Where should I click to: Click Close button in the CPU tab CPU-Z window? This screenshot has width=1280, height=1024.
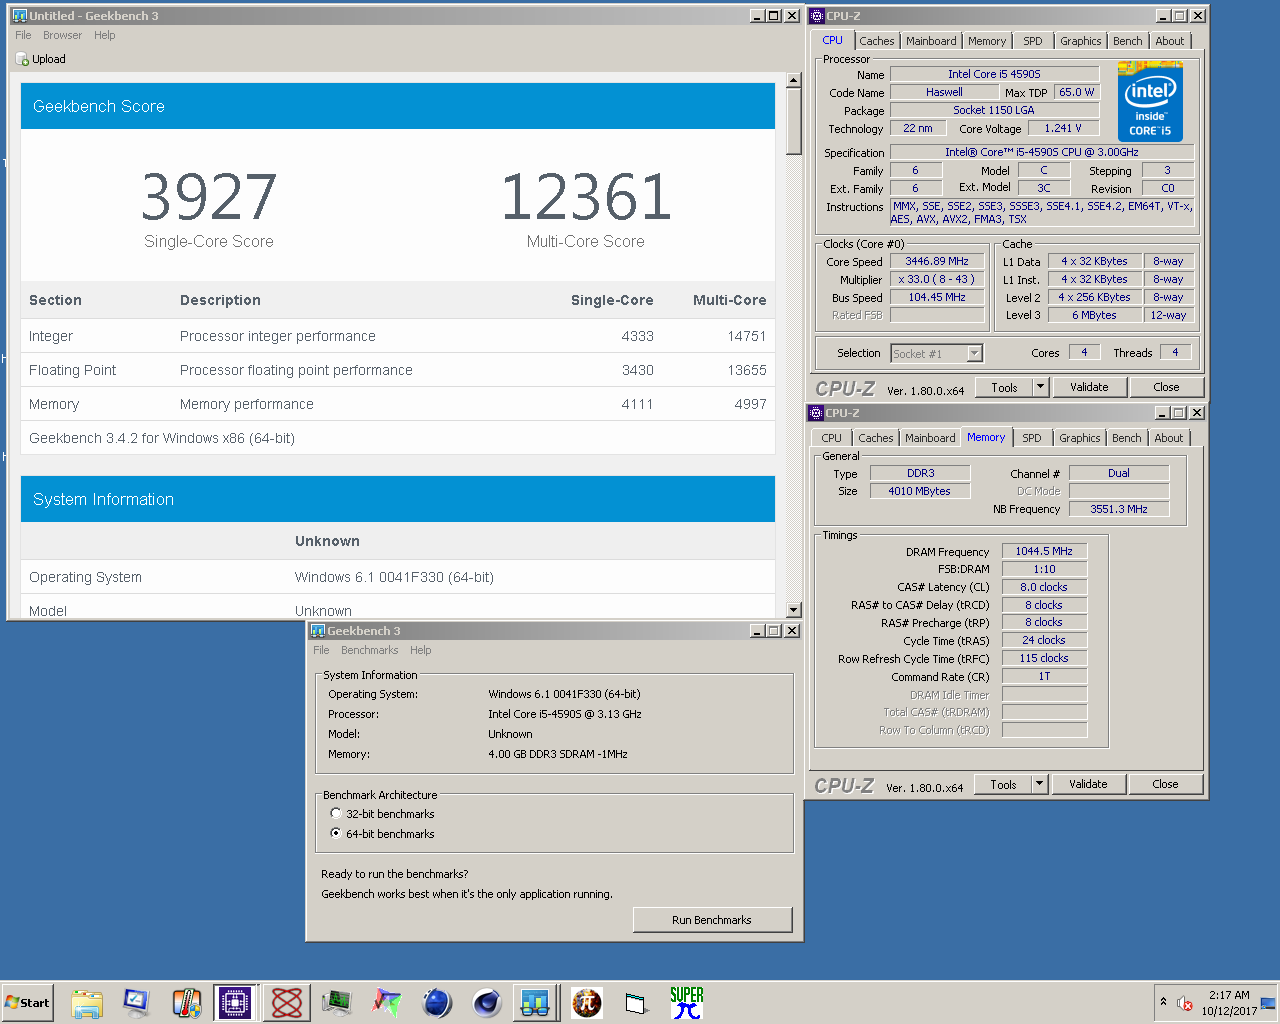pyautogui.click(x=1166, y=387)
